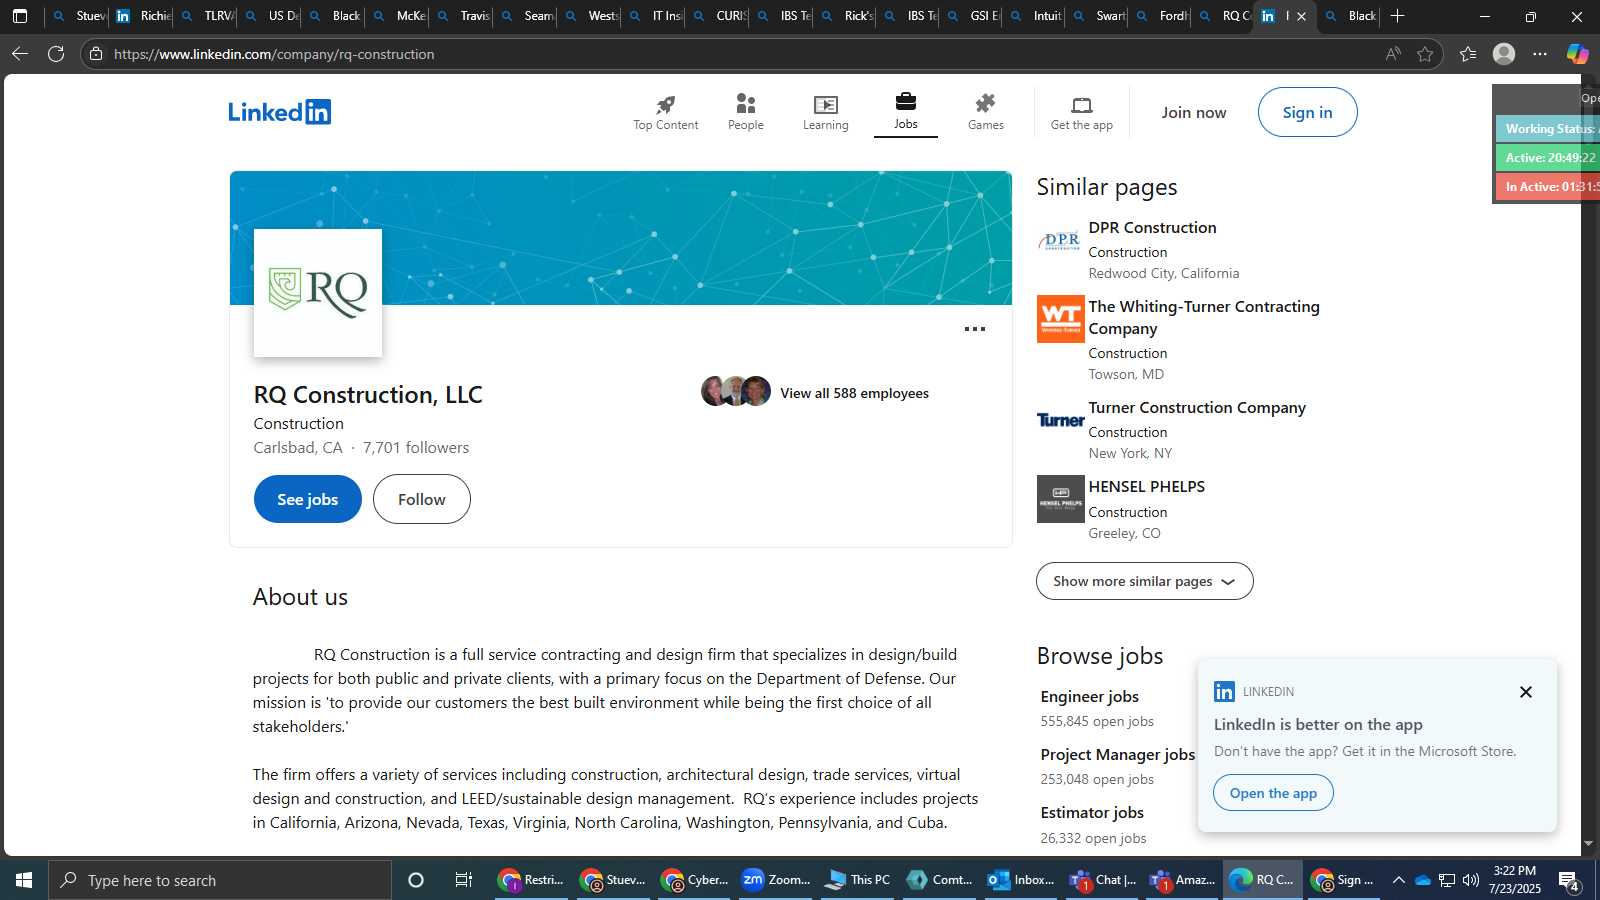Click the Sign in button

point(1307,112)
